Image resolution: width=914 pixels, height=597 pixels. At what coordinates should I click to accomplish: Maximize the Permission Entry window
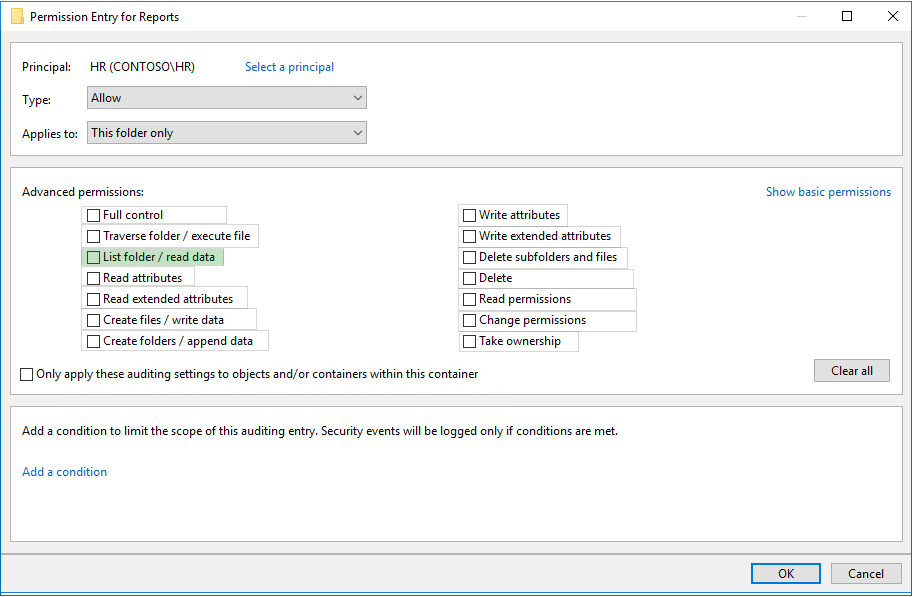(847, 16)
